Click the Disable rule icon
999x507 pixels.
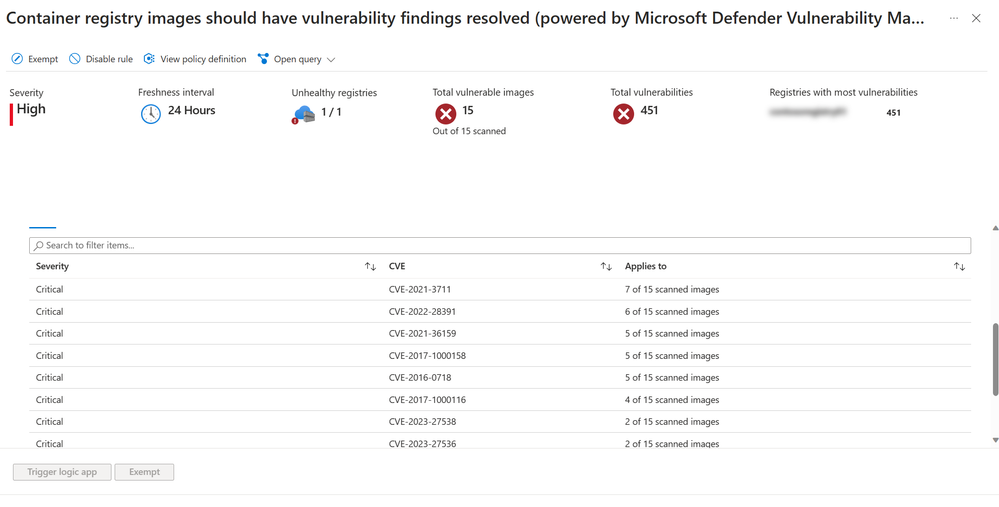pyautogui.click(x=75, y=59)
